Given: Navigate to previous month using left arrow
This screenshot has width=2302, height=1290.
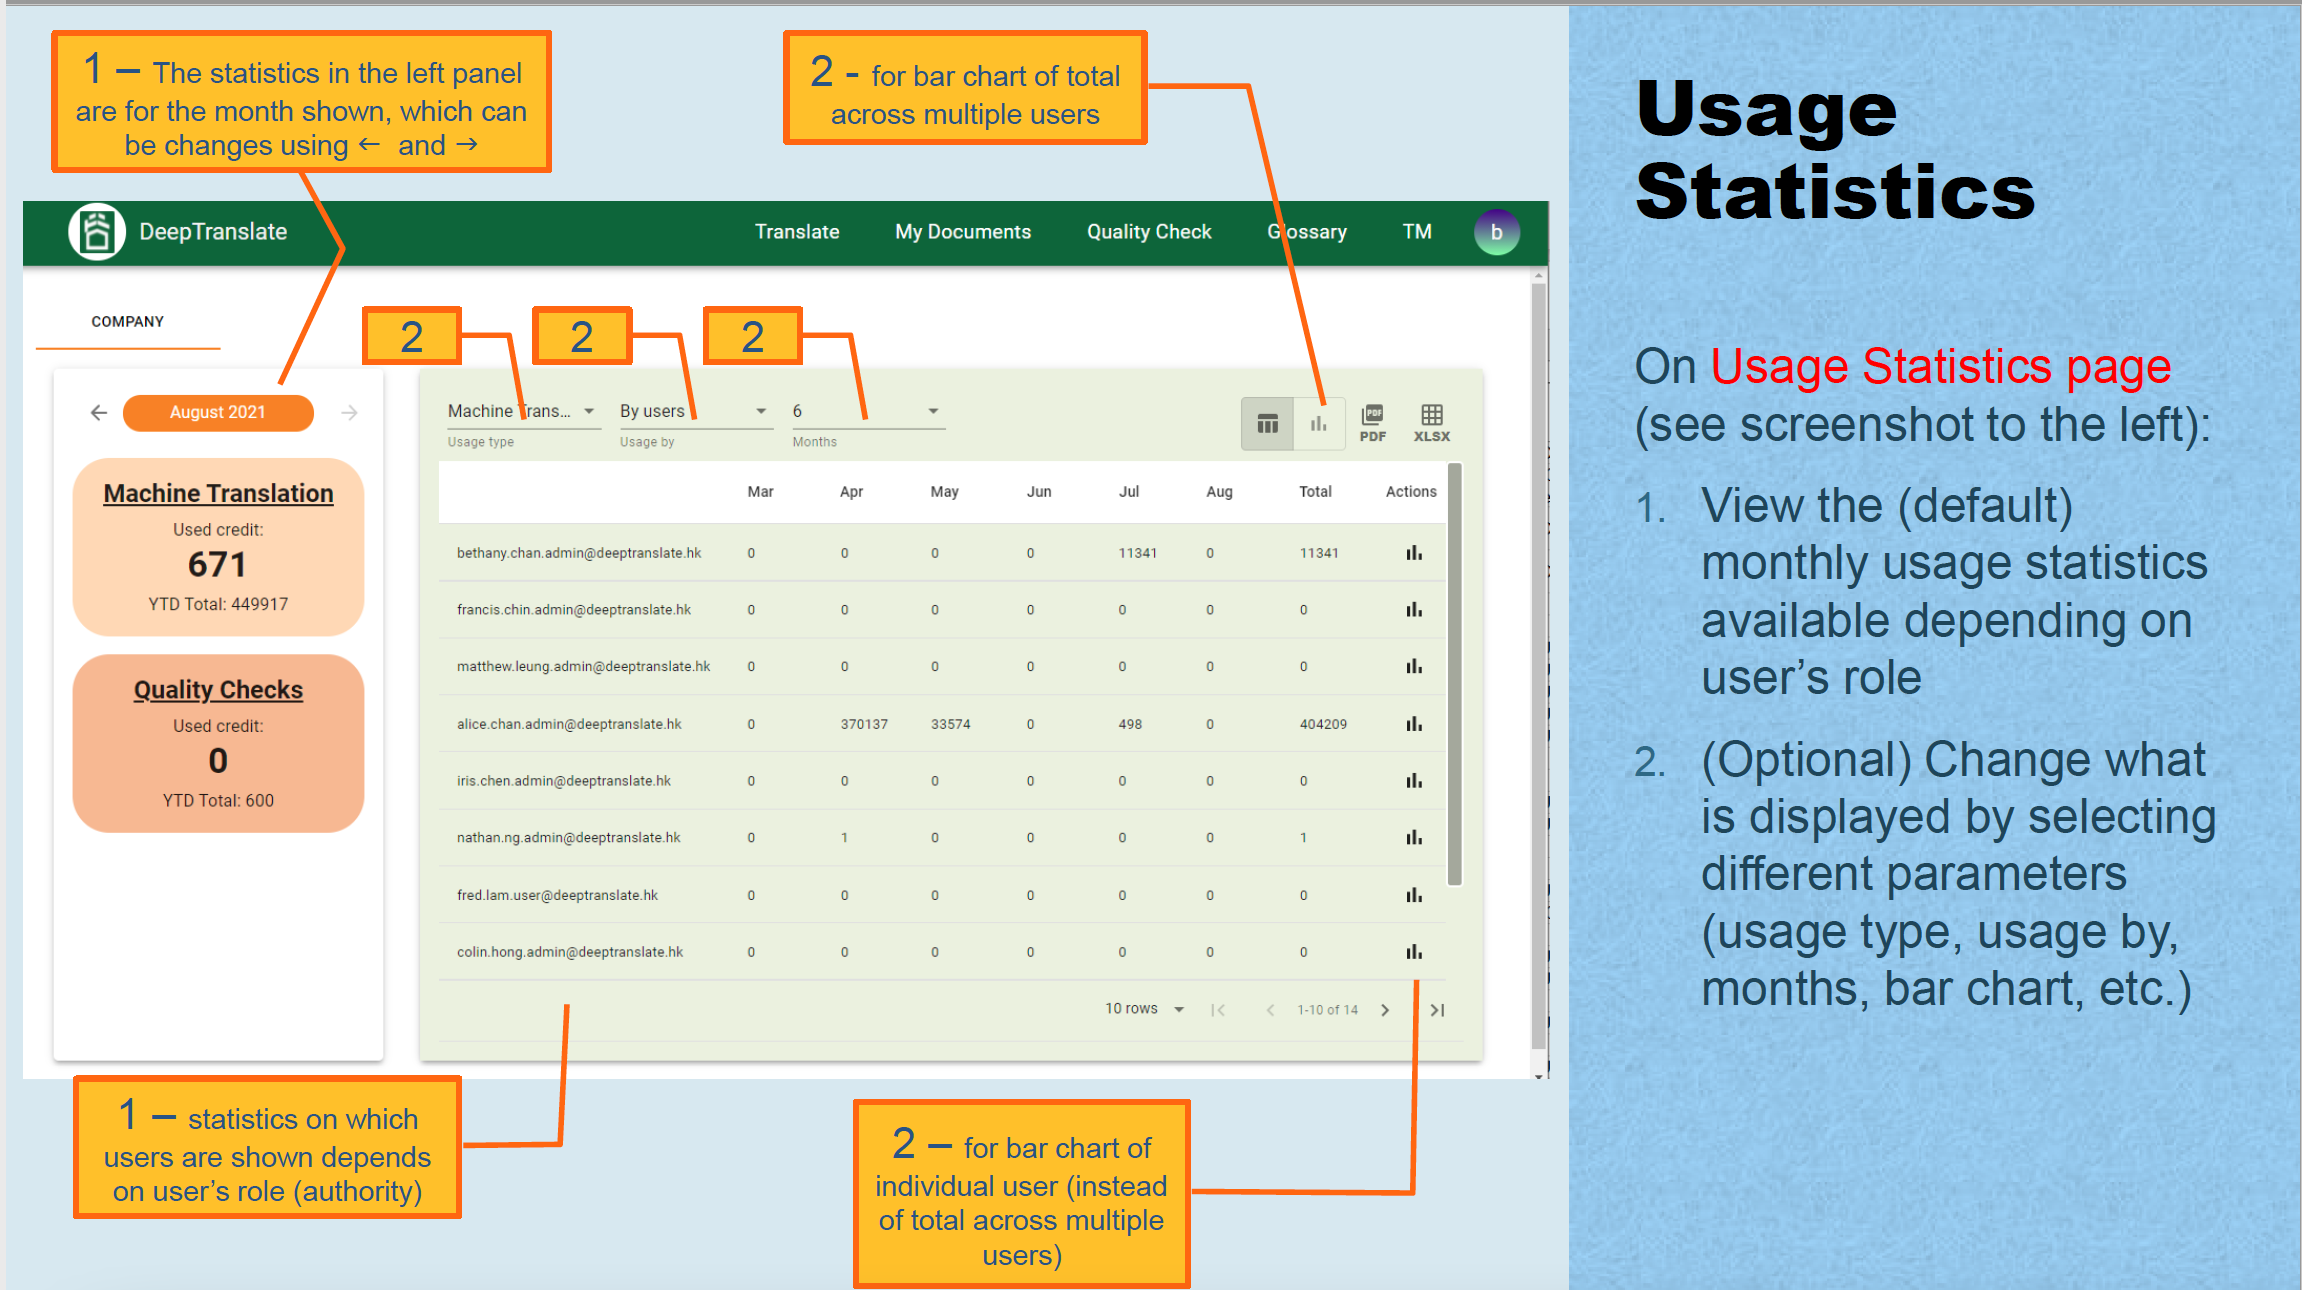Looking at the screenshot, I should click(98, 413).
